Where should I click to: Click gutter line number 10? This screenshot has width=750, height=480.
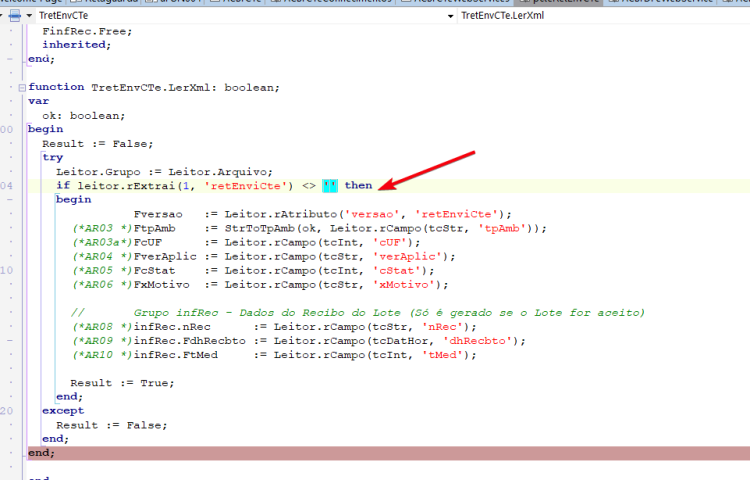[6, 270]
